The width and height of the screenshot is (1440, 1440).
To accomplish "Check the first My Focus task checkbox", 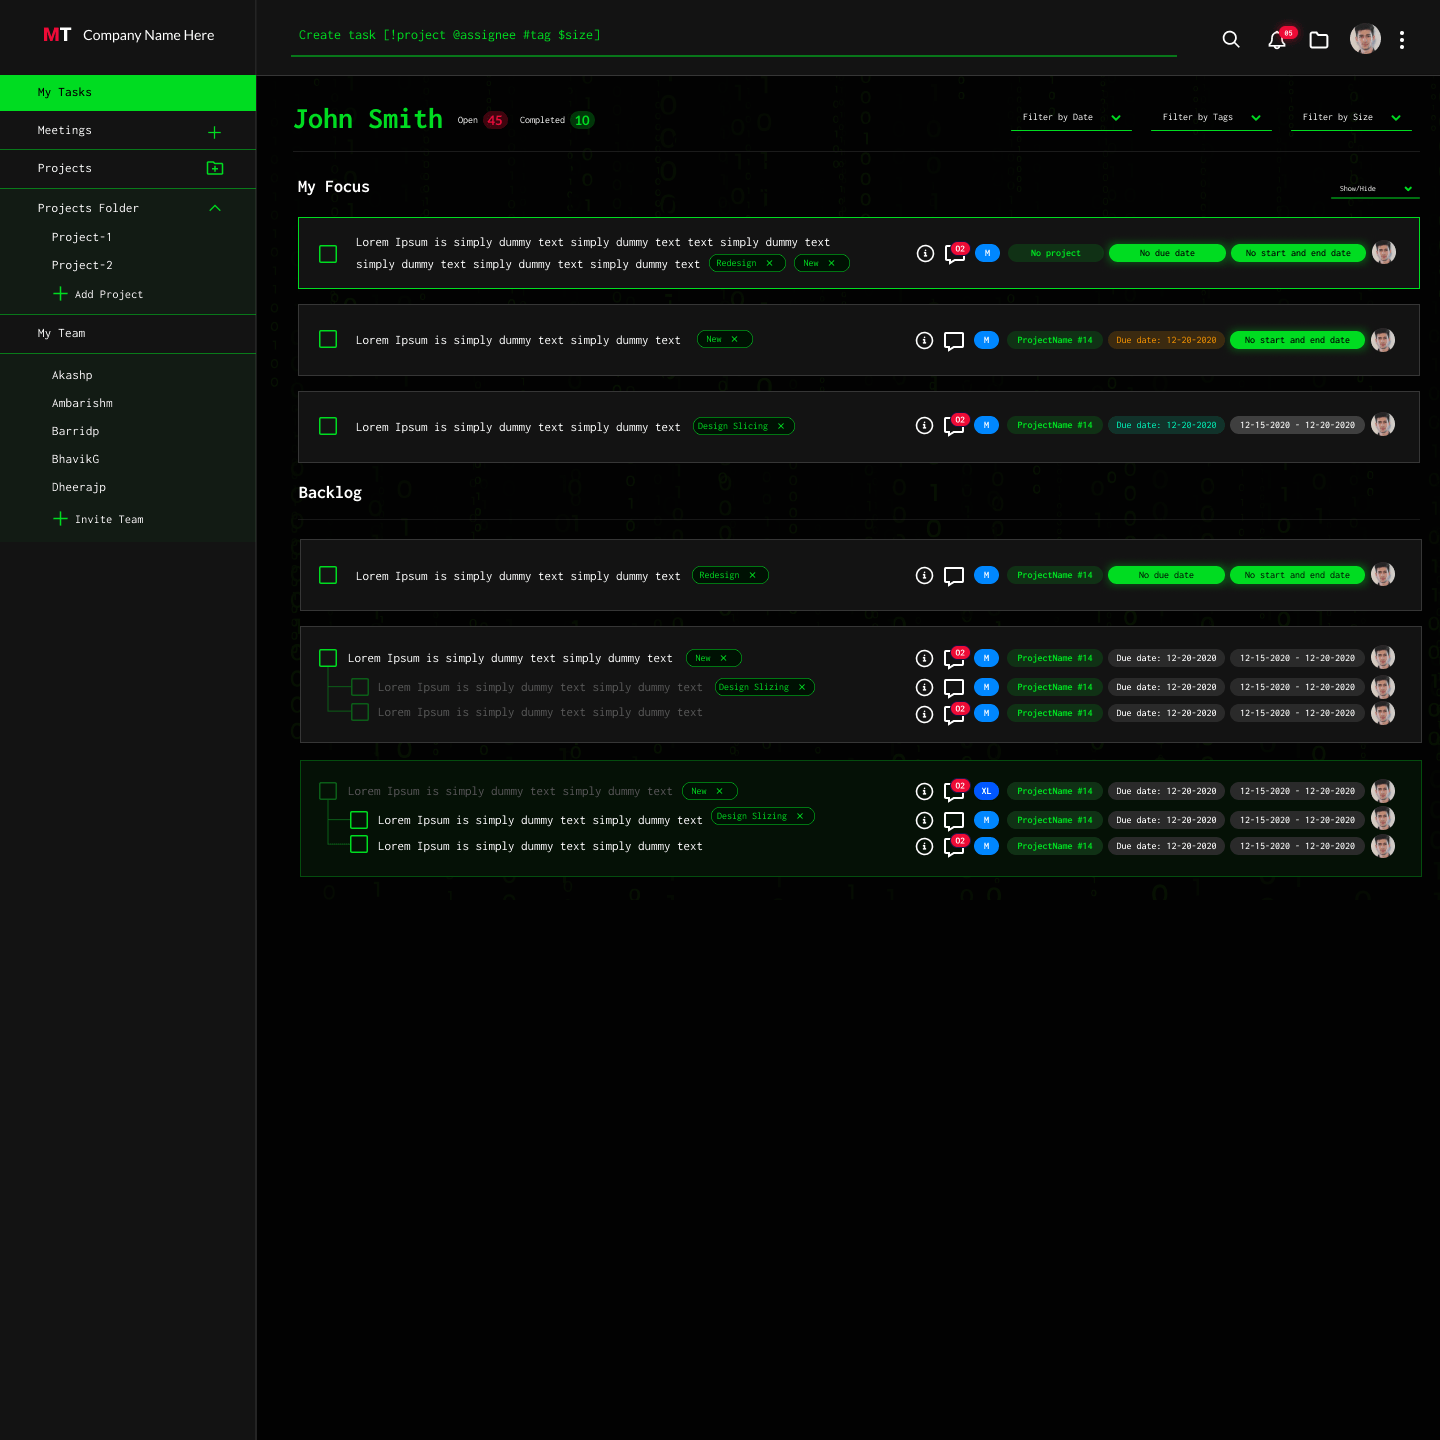I will [x=328, y=254].
